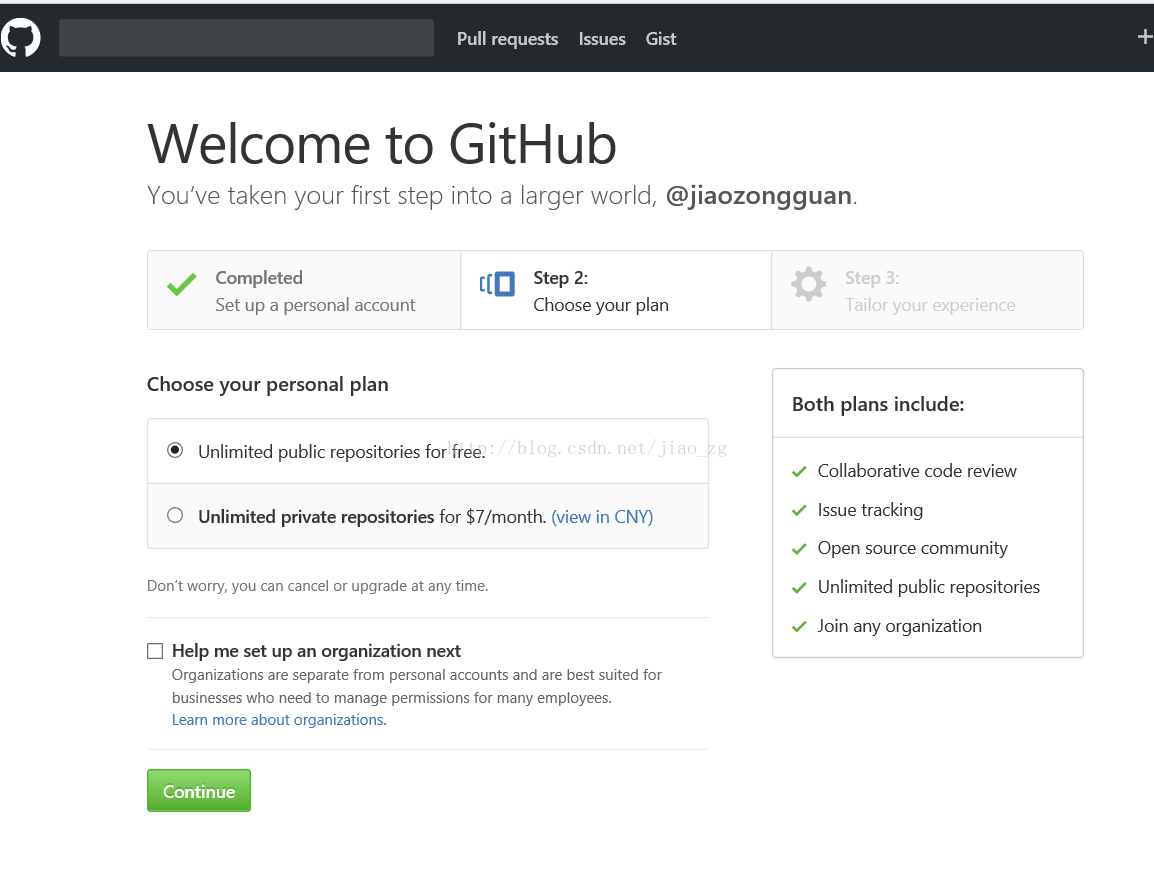Click the Don't worry, you can cancel text
The width and height of the screenshot is (1154, 874).
(318, 586)
